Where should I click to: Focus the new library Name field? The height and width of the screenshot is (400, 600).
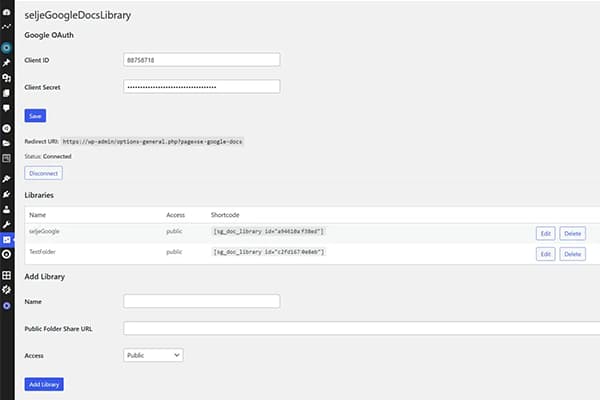click(x=201, y=300)
